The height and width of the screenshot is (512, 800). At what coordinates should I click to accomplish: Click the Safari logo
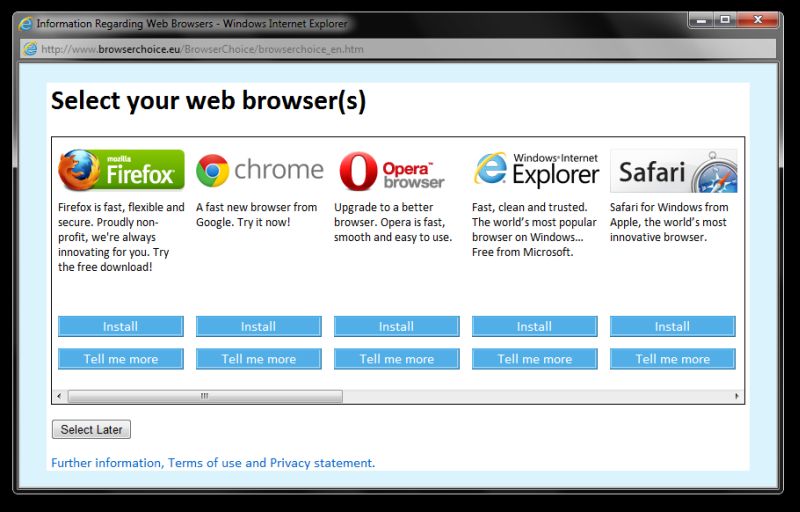tap(673, 171)
